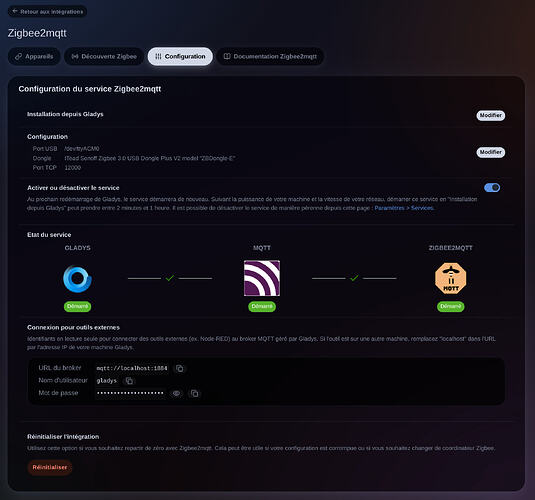535x500 pixels.
Task: Click the red Réinitialiser button
Action: click(x=50, y=467)
